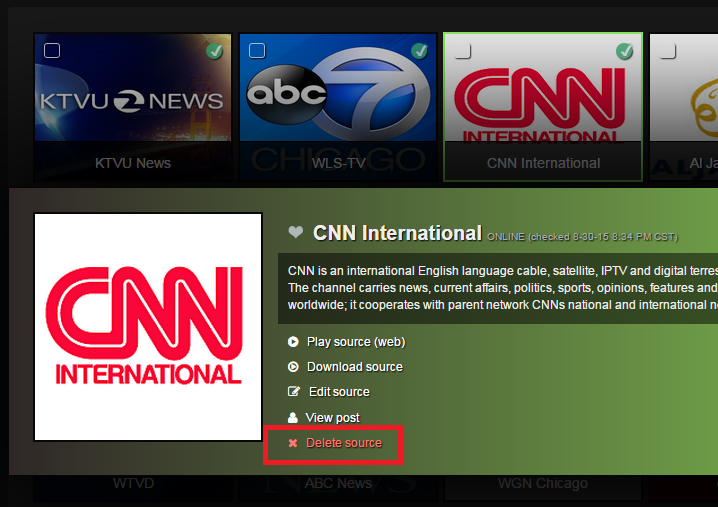
Task: Open the ABC News tile below the panel
Action: 338,487
